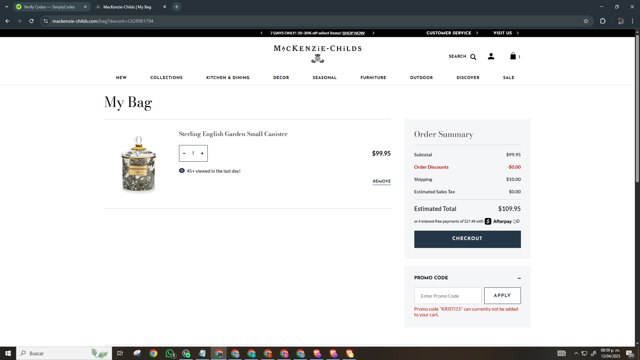640x360 pixels.
Task: Open the Kitchen & Dining menu
Action: (227, 78)
